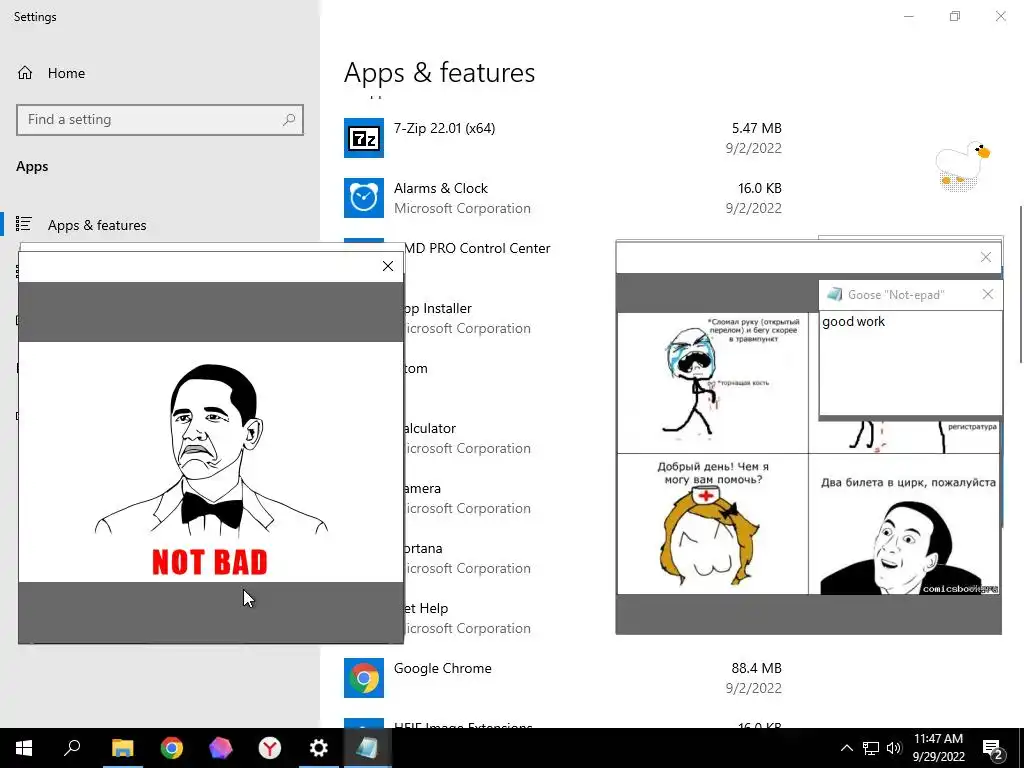
Task: Launch Chrome from the taskbar
Action: [x=172, y=748]
